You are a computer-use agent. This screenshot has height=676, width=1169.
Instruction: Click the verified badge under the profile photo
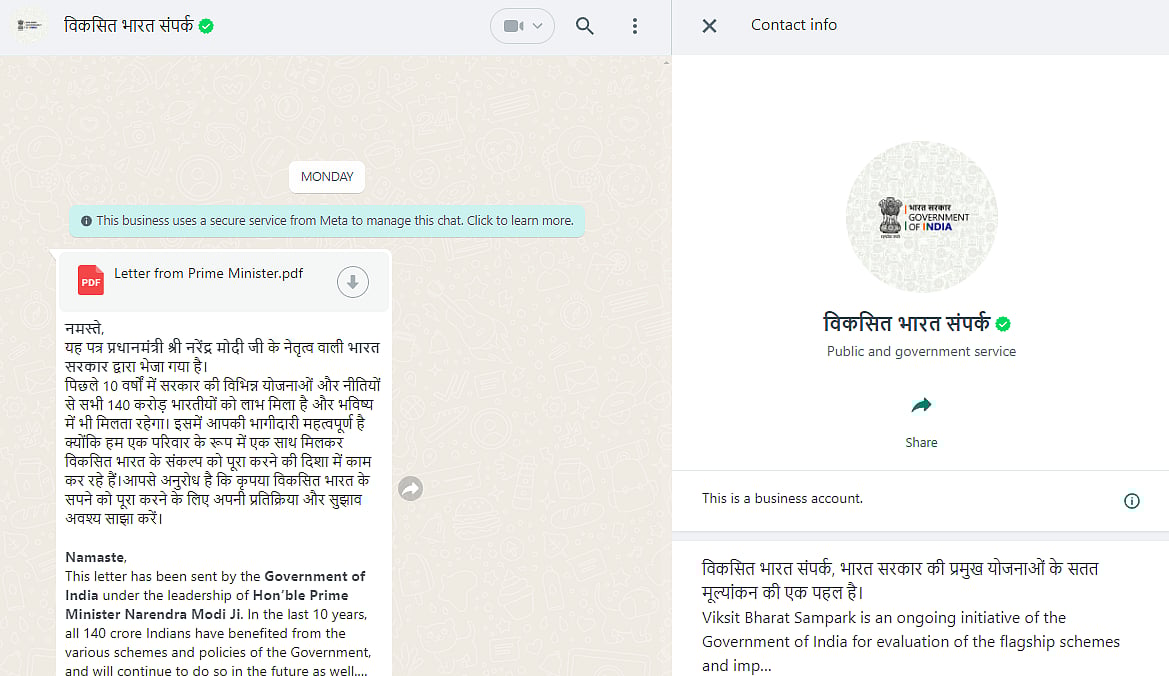[x=1003, y=323]
